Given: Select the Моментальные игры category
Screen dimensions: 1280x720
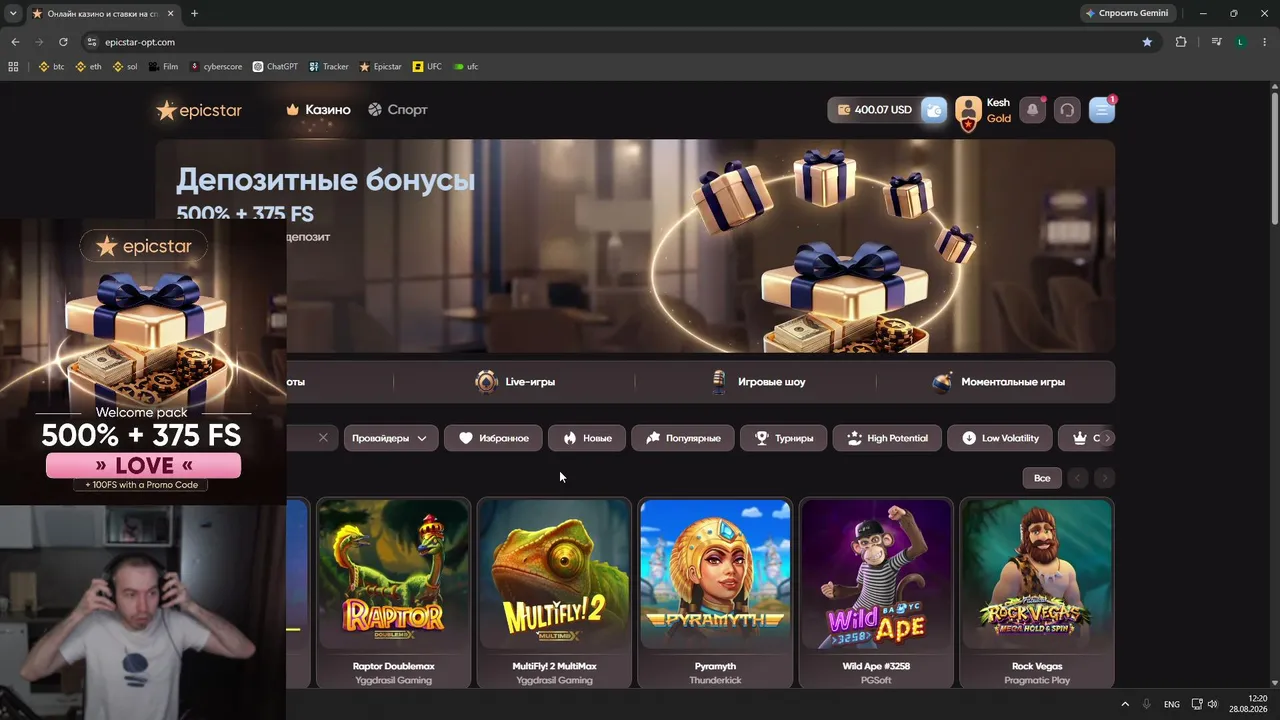Looking at the screenshot, I should [998, 382].
